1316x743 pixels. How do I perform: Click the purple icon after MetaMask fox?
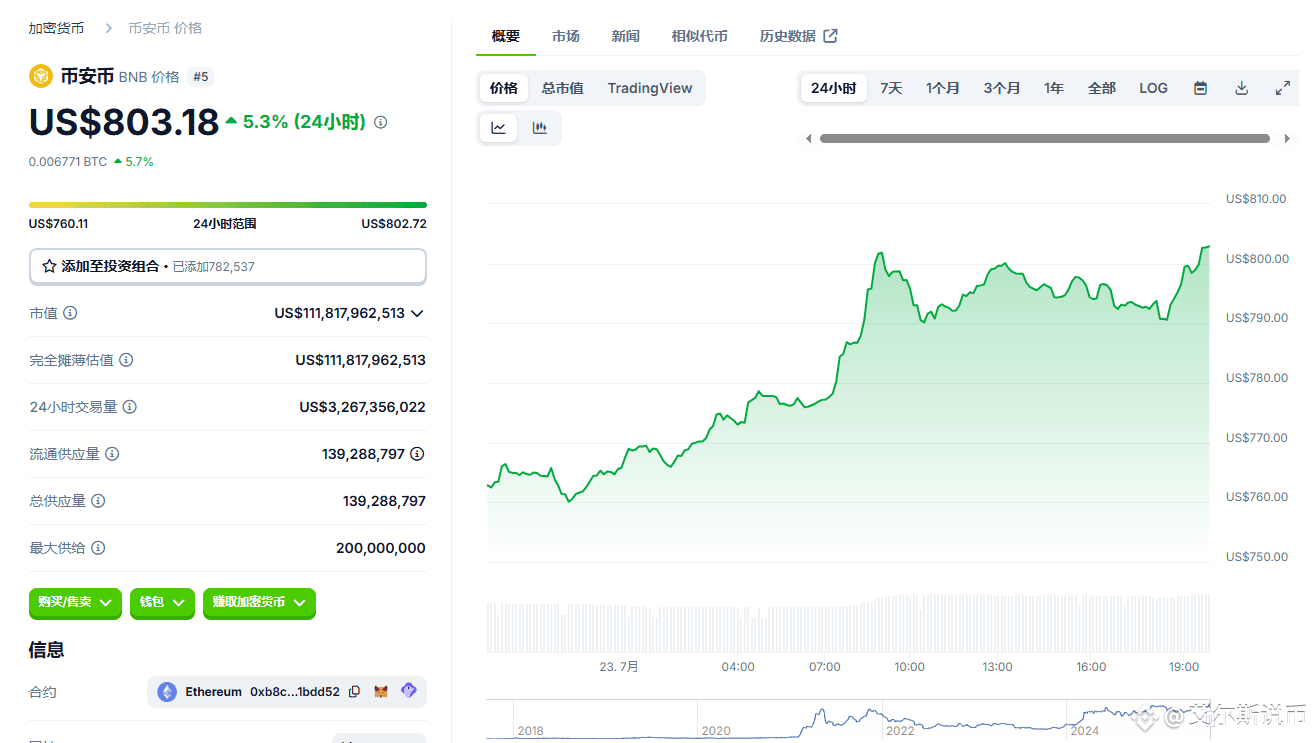point(408,691)
